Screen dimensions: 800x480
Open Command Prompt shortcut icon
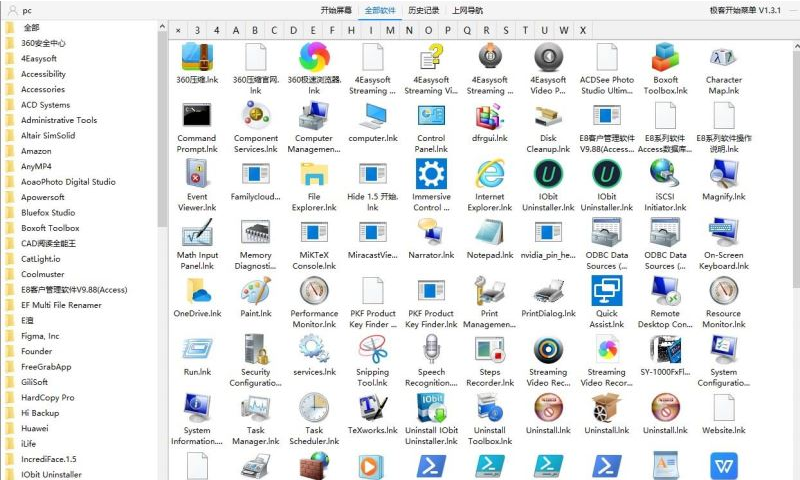click(x=197, y=116)
